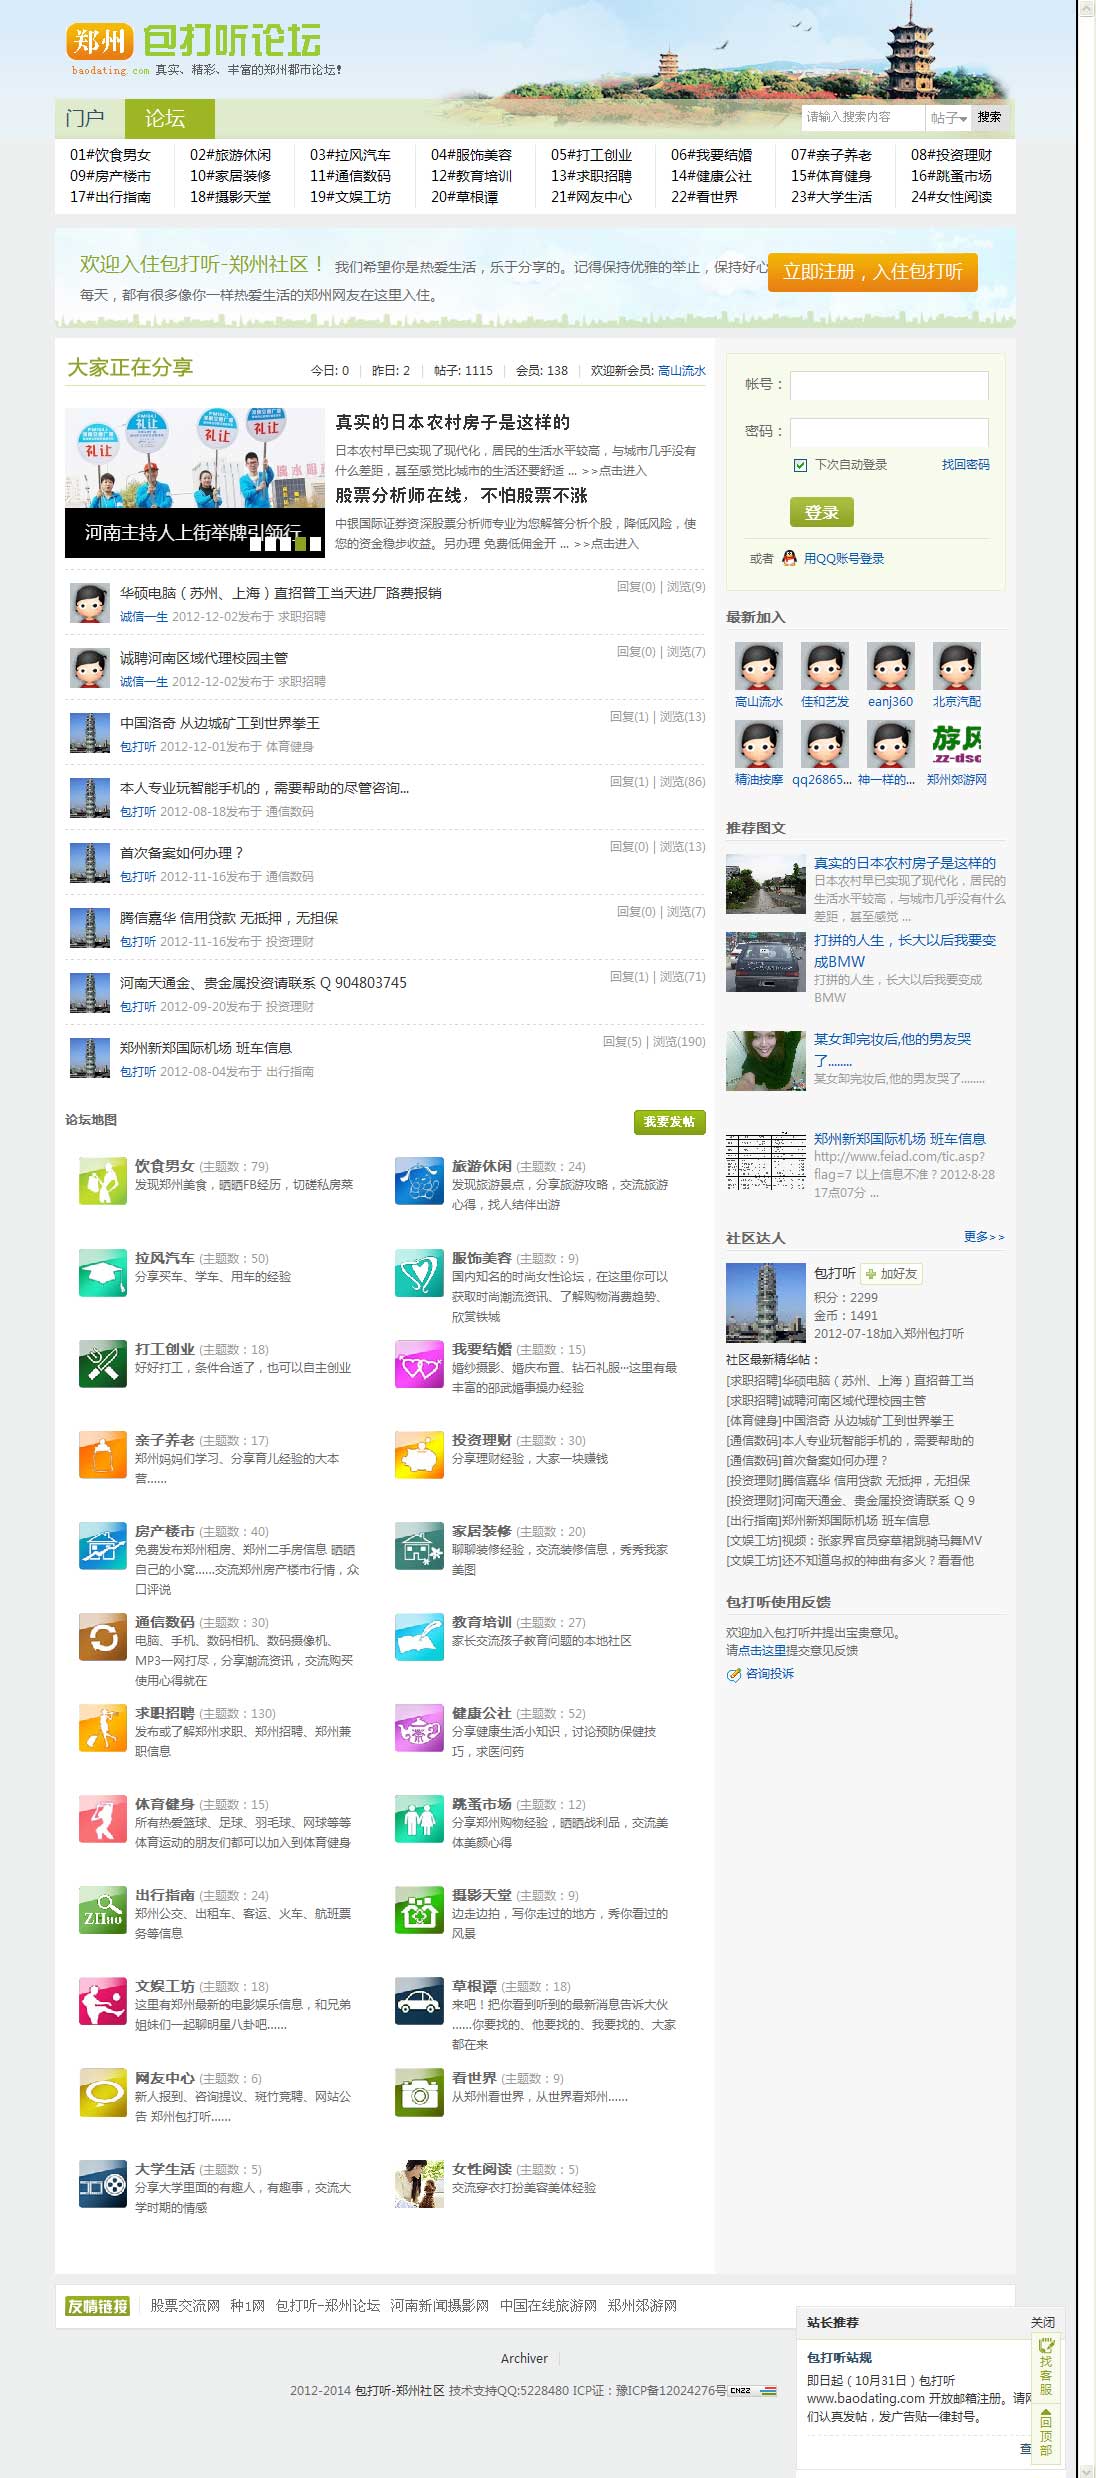1096x2478 pixels.
Task: Open 包打听 avatar in 社区达人
Action: point(765,1302)
